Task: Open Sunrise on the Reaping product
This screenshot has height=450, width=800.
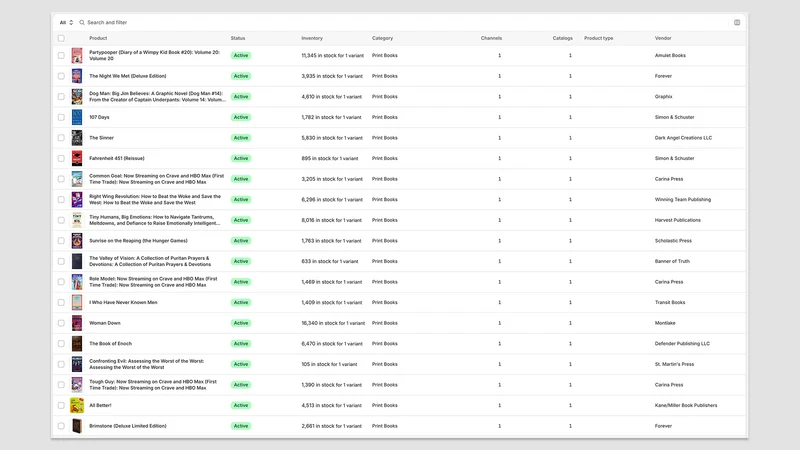Action: pyautogui.click(x=138, y=241)
